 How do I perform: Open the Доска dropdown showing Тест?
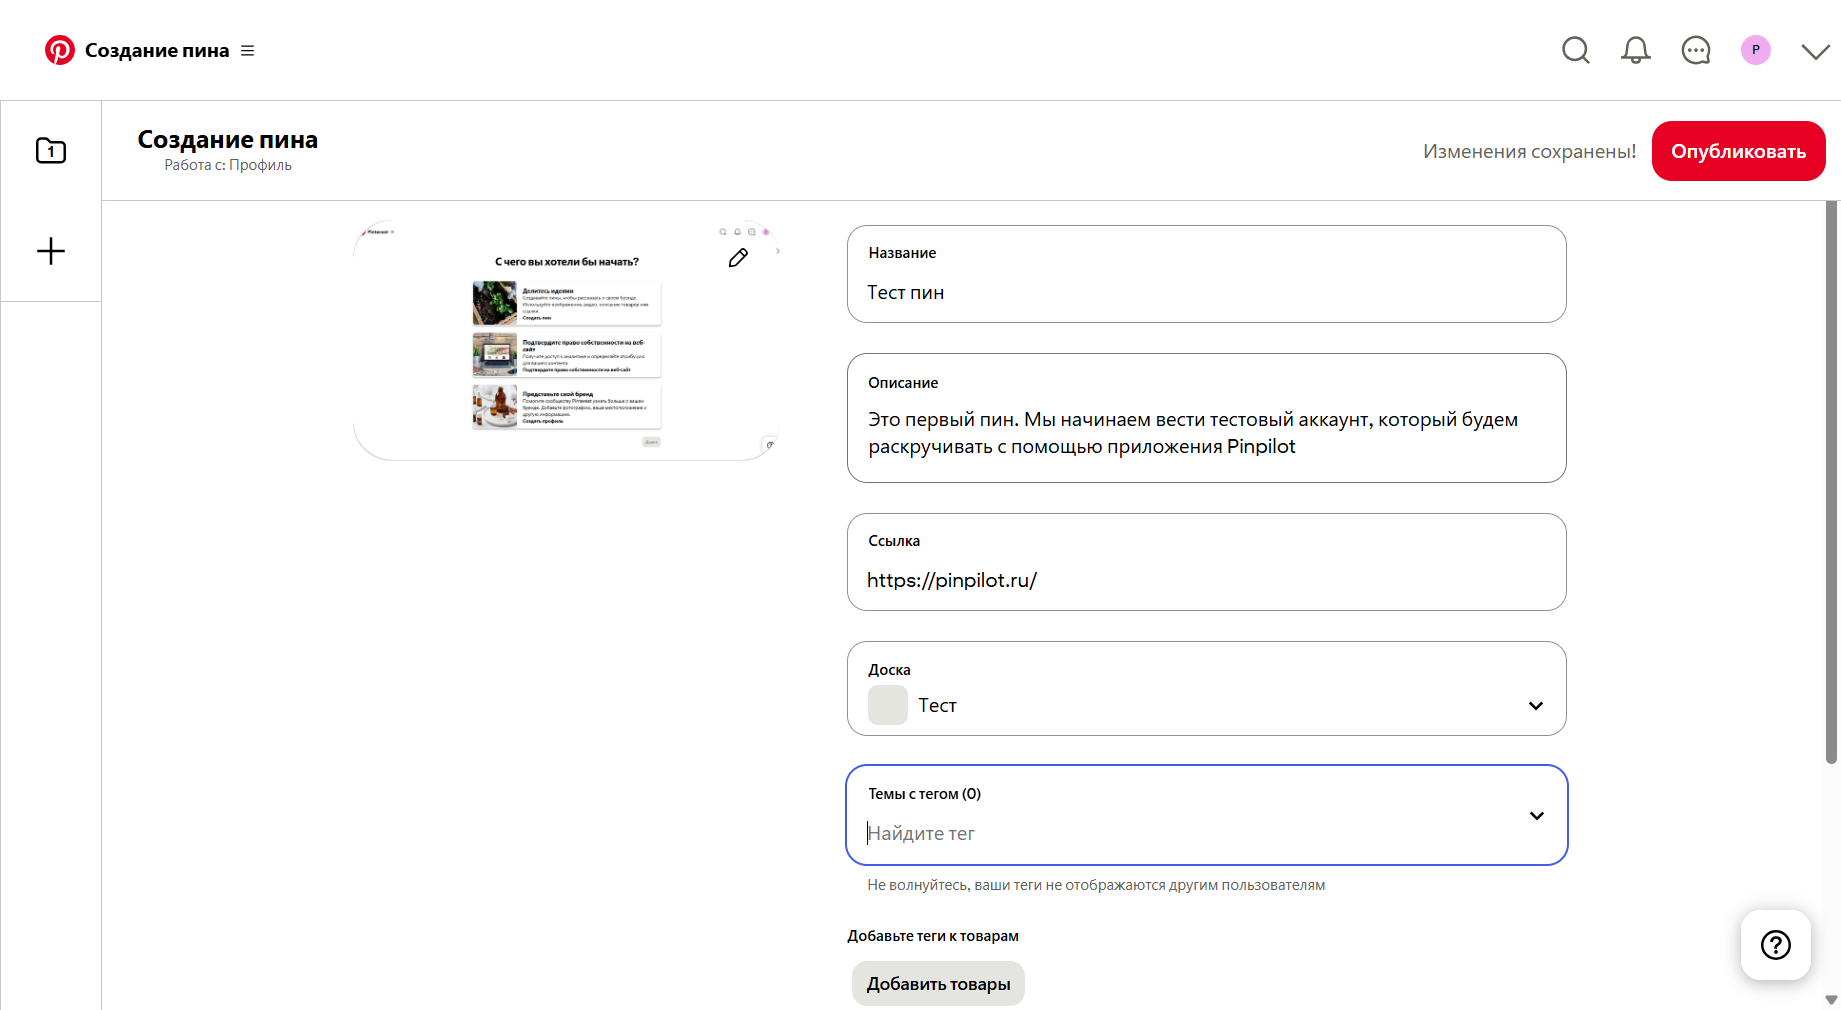click(x=1206, y=689)
